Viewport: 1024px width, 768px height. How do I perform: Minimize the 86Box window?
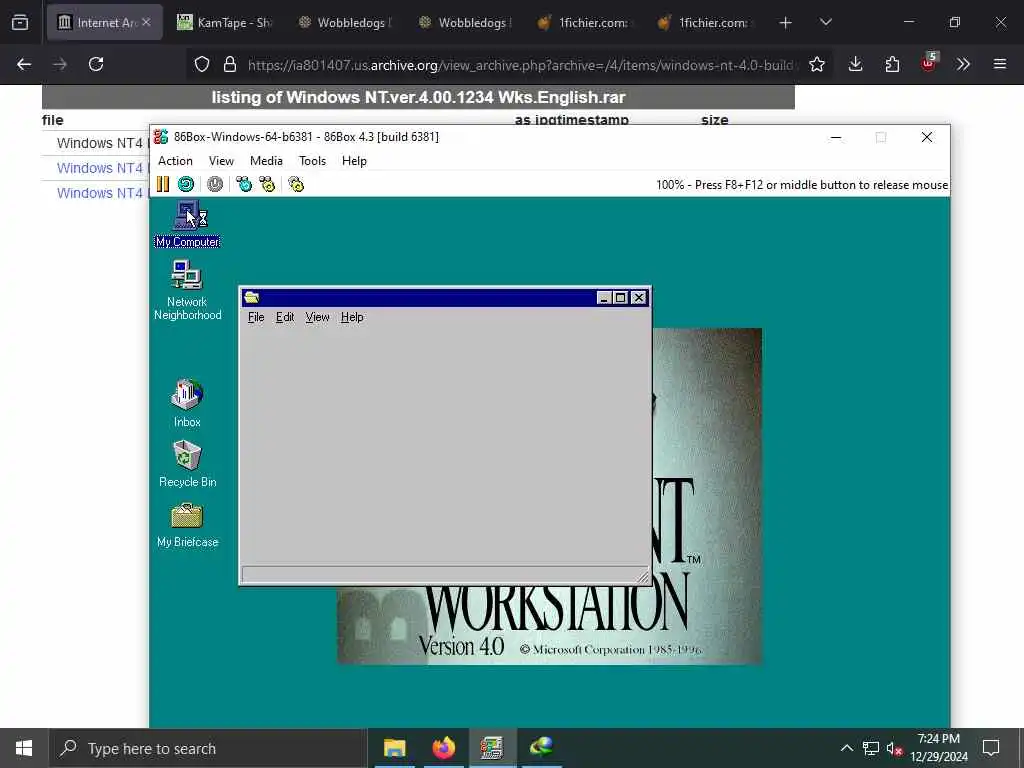(x=835, y=137)
